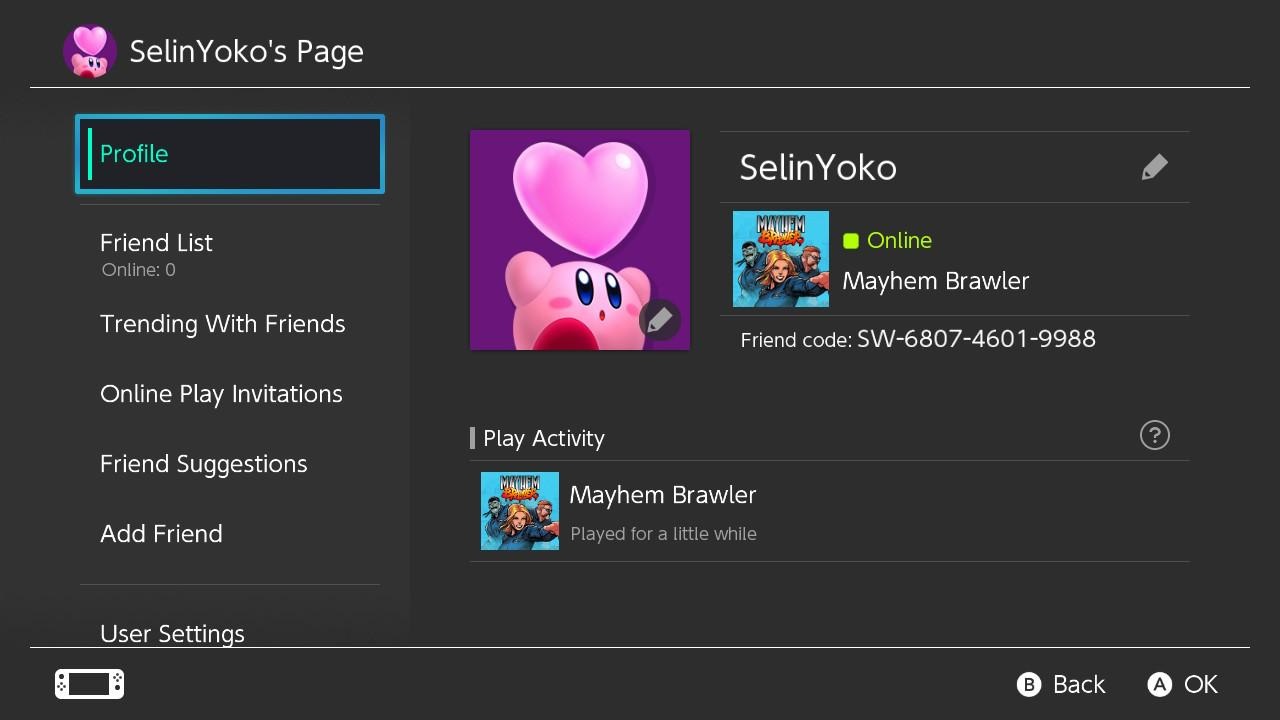1280x720 pixels.
Task: Click the large Kirby heart profile picture
Action: (580, 240)
